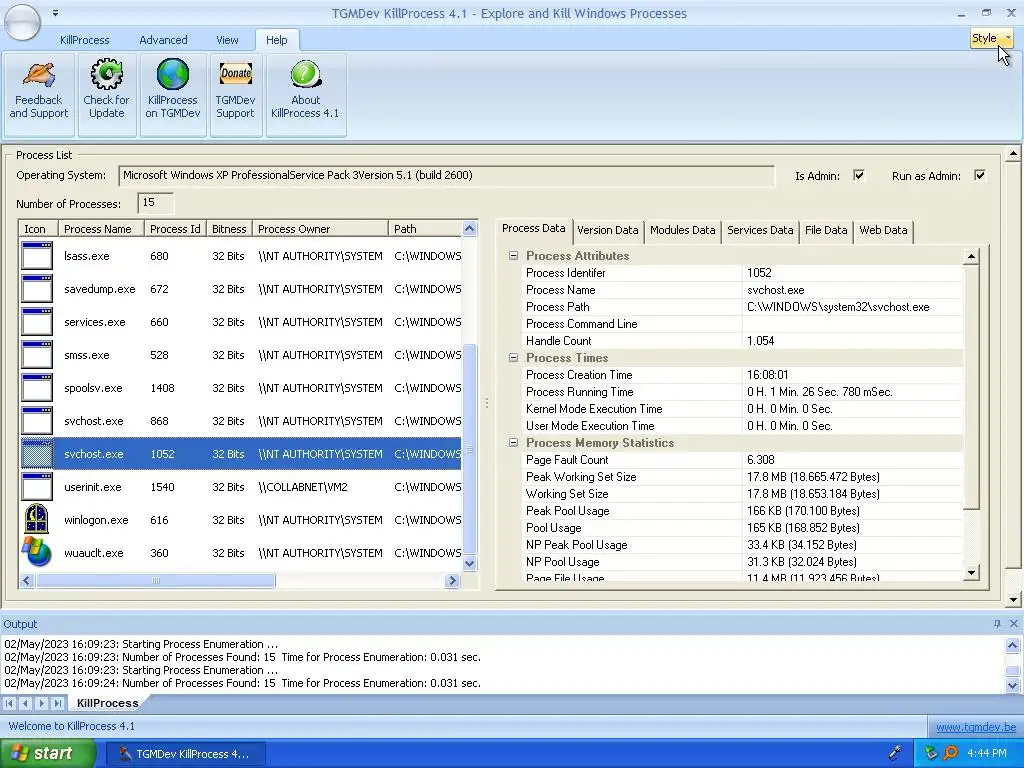Collapse the Process Memory Statistics group
This screenshot has height=768, width=1024.
click(x=513, y=443)
